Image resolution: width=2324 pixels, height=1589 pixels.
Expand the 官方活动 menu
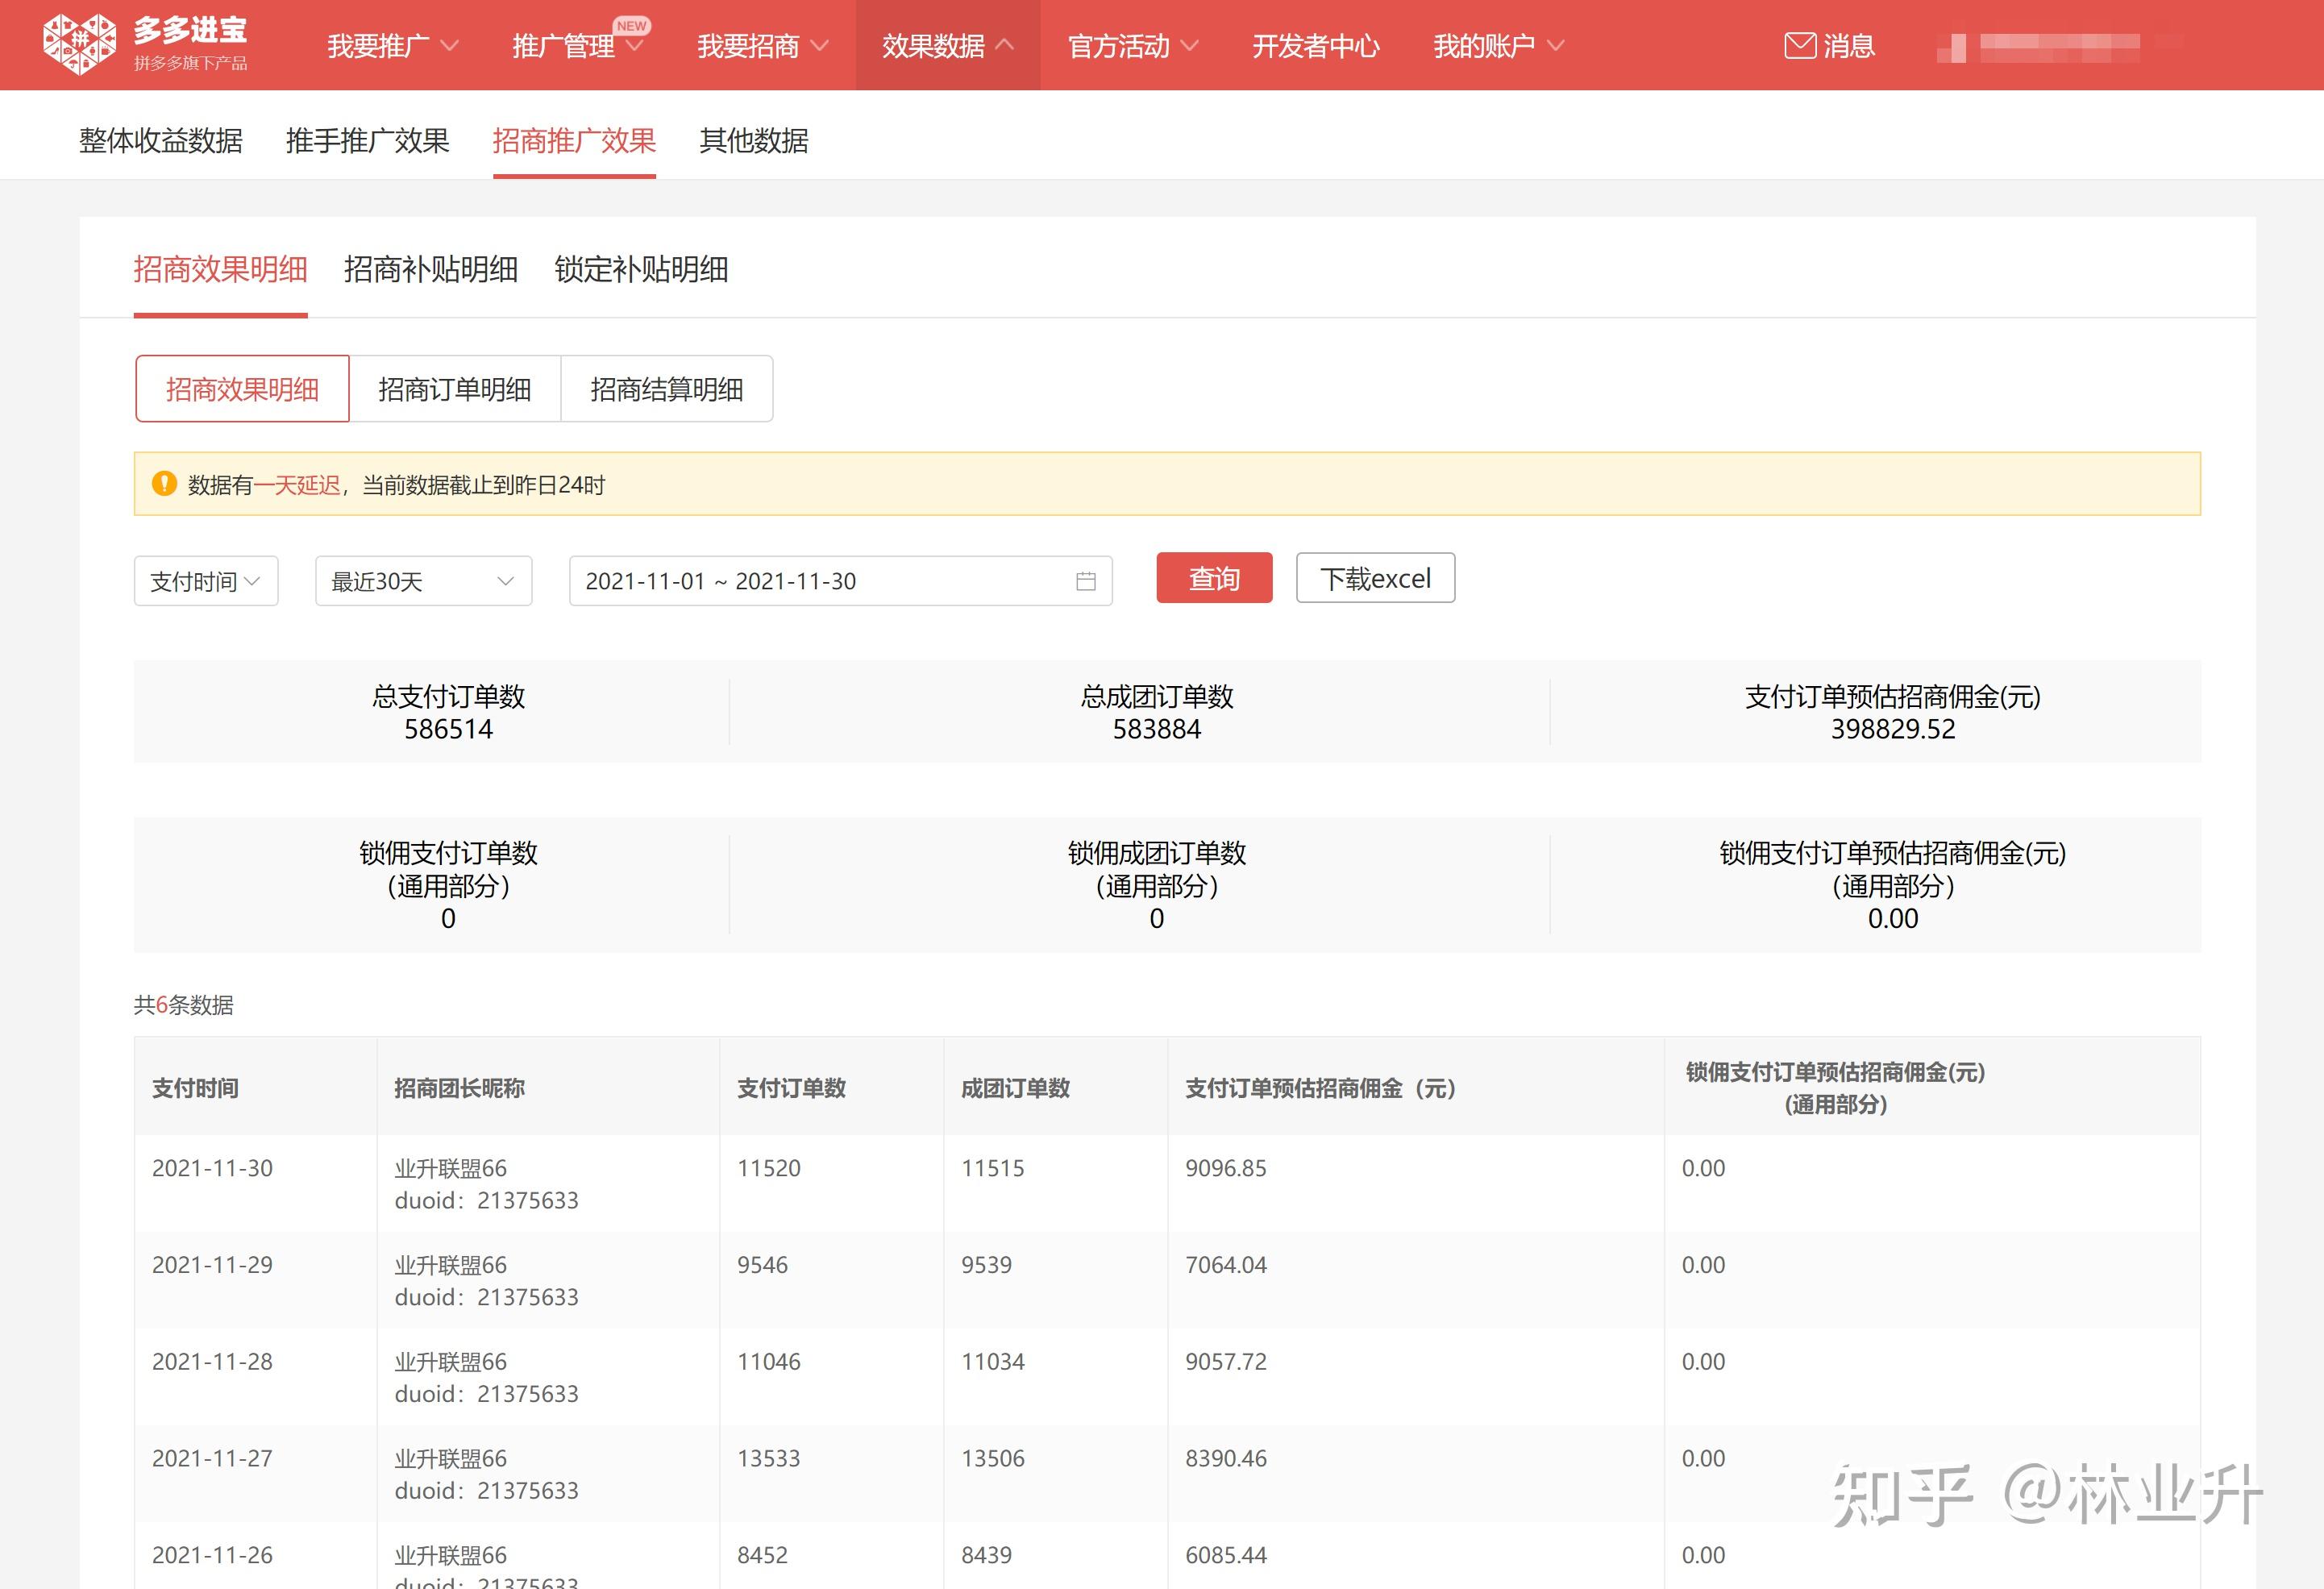(1132, 46)
